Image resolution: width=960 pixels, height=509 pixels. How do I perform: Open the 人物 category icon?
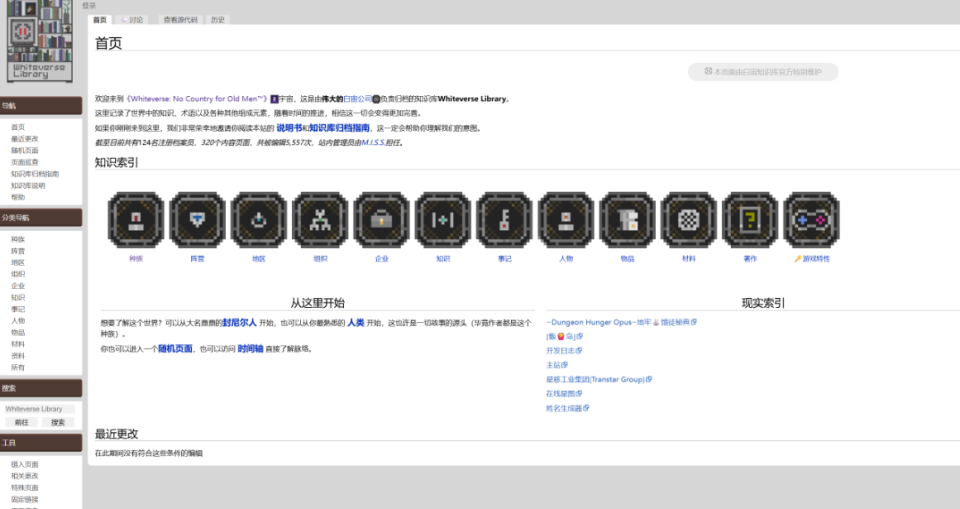(566, 220)
